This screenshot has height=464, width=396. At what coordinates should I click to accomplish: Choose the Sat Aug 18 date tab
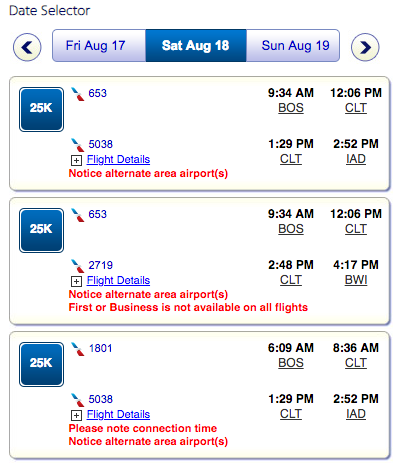coord(196,45)
